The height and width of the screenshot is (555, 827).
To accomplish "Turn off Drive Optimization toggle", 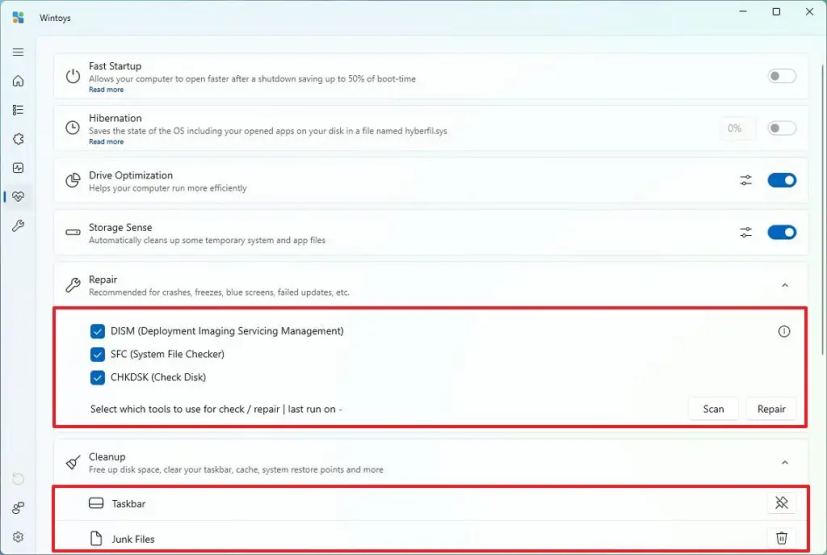I will tap(782, 180).
